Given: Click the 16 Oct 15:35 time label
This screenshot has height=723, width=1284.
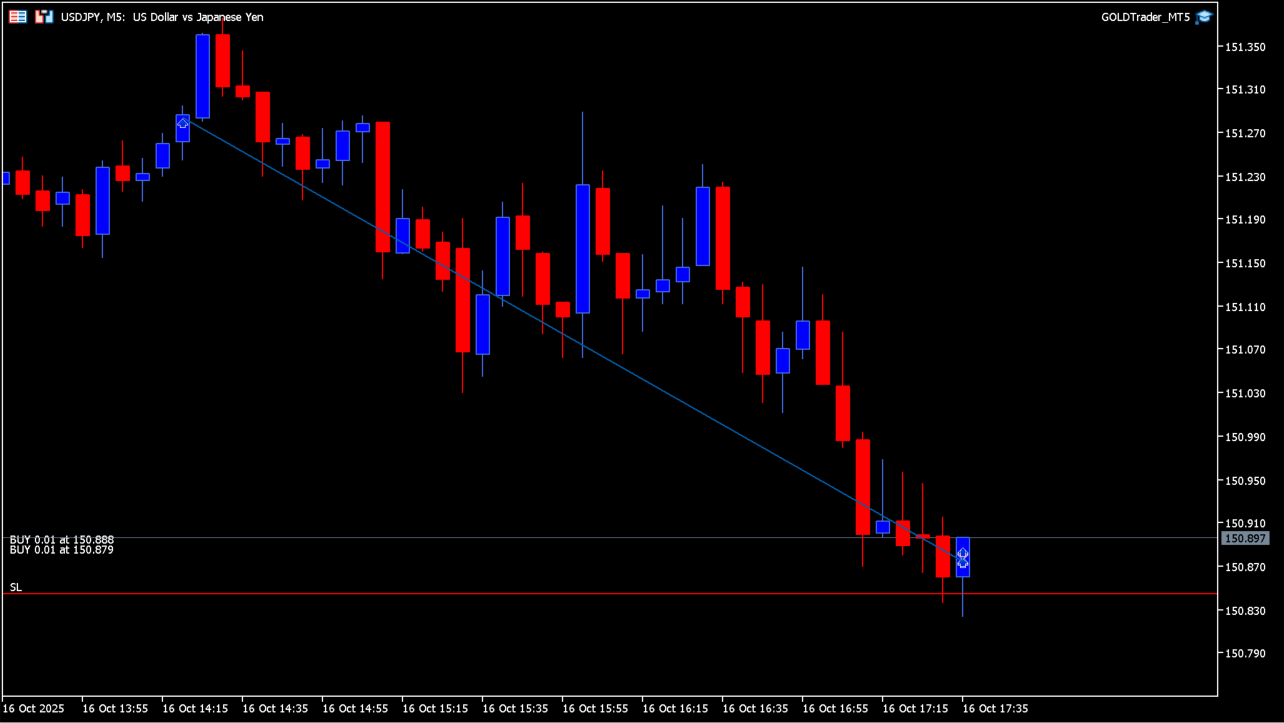Looking at the screenshot, I should (x=515, y=709).
